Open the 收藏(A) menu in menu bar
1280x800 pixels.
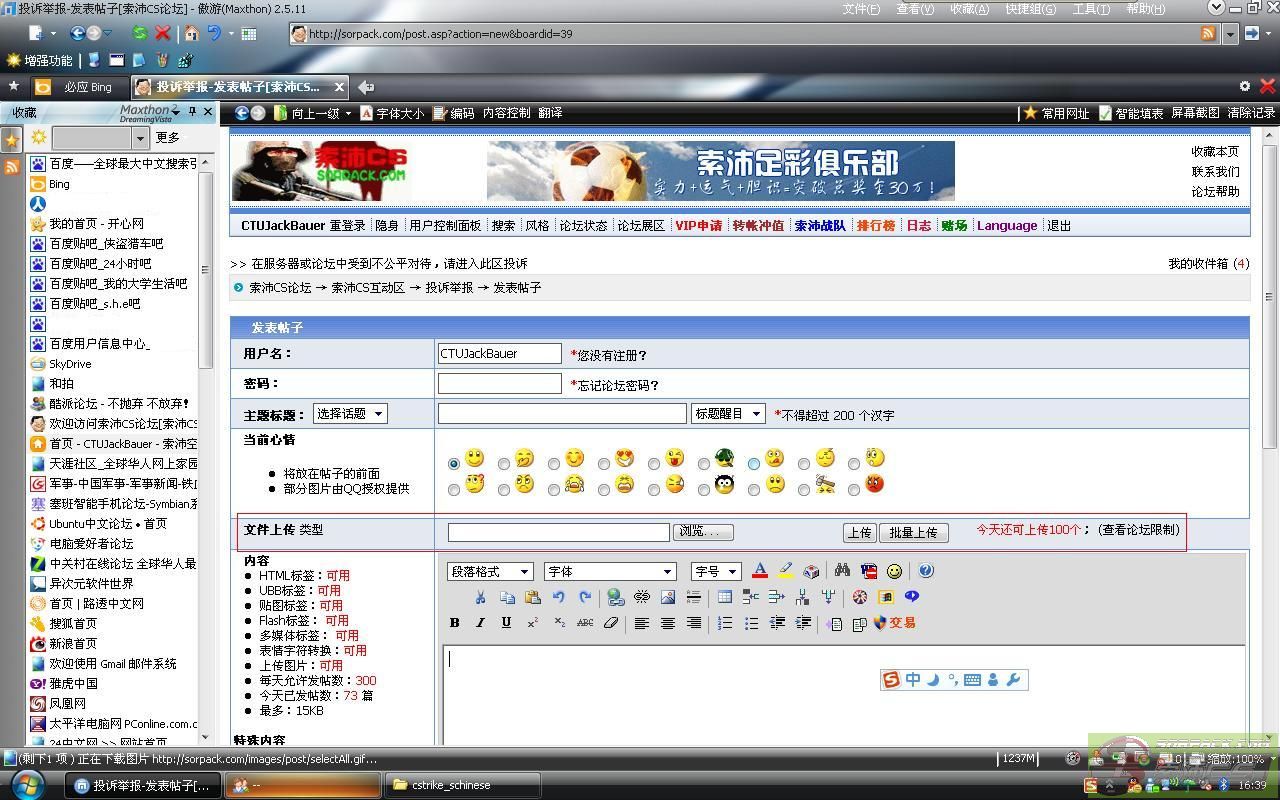(968, 9)
